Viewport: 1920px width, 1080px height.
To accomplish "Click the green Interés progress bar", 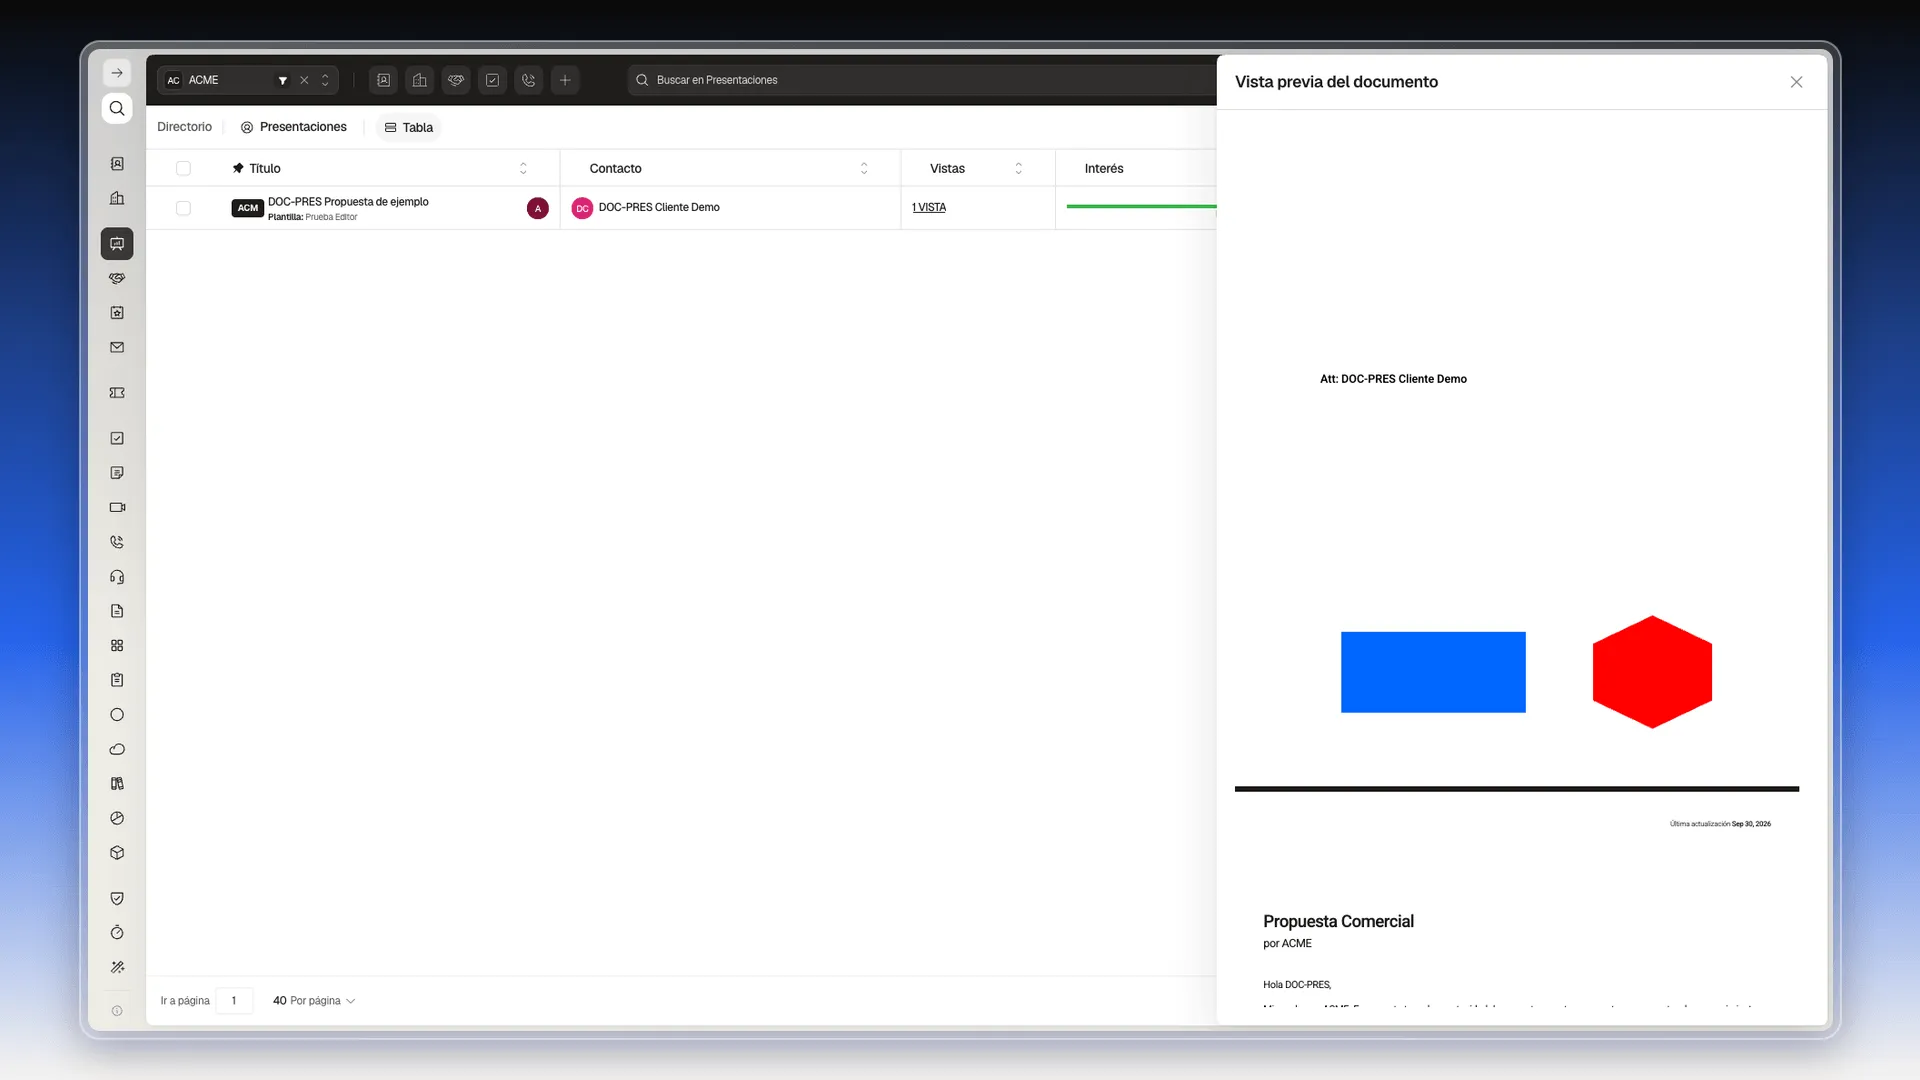I will [x=1141, y=206].
